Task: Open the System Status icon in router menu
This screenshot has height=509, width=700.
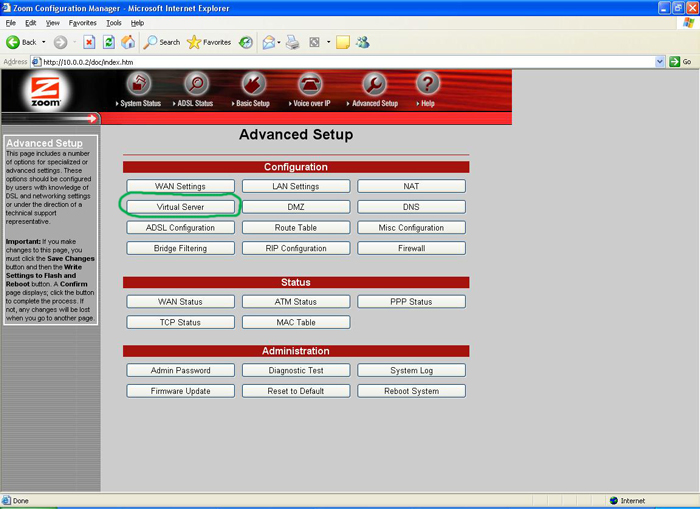Action: tap(139, 83)
